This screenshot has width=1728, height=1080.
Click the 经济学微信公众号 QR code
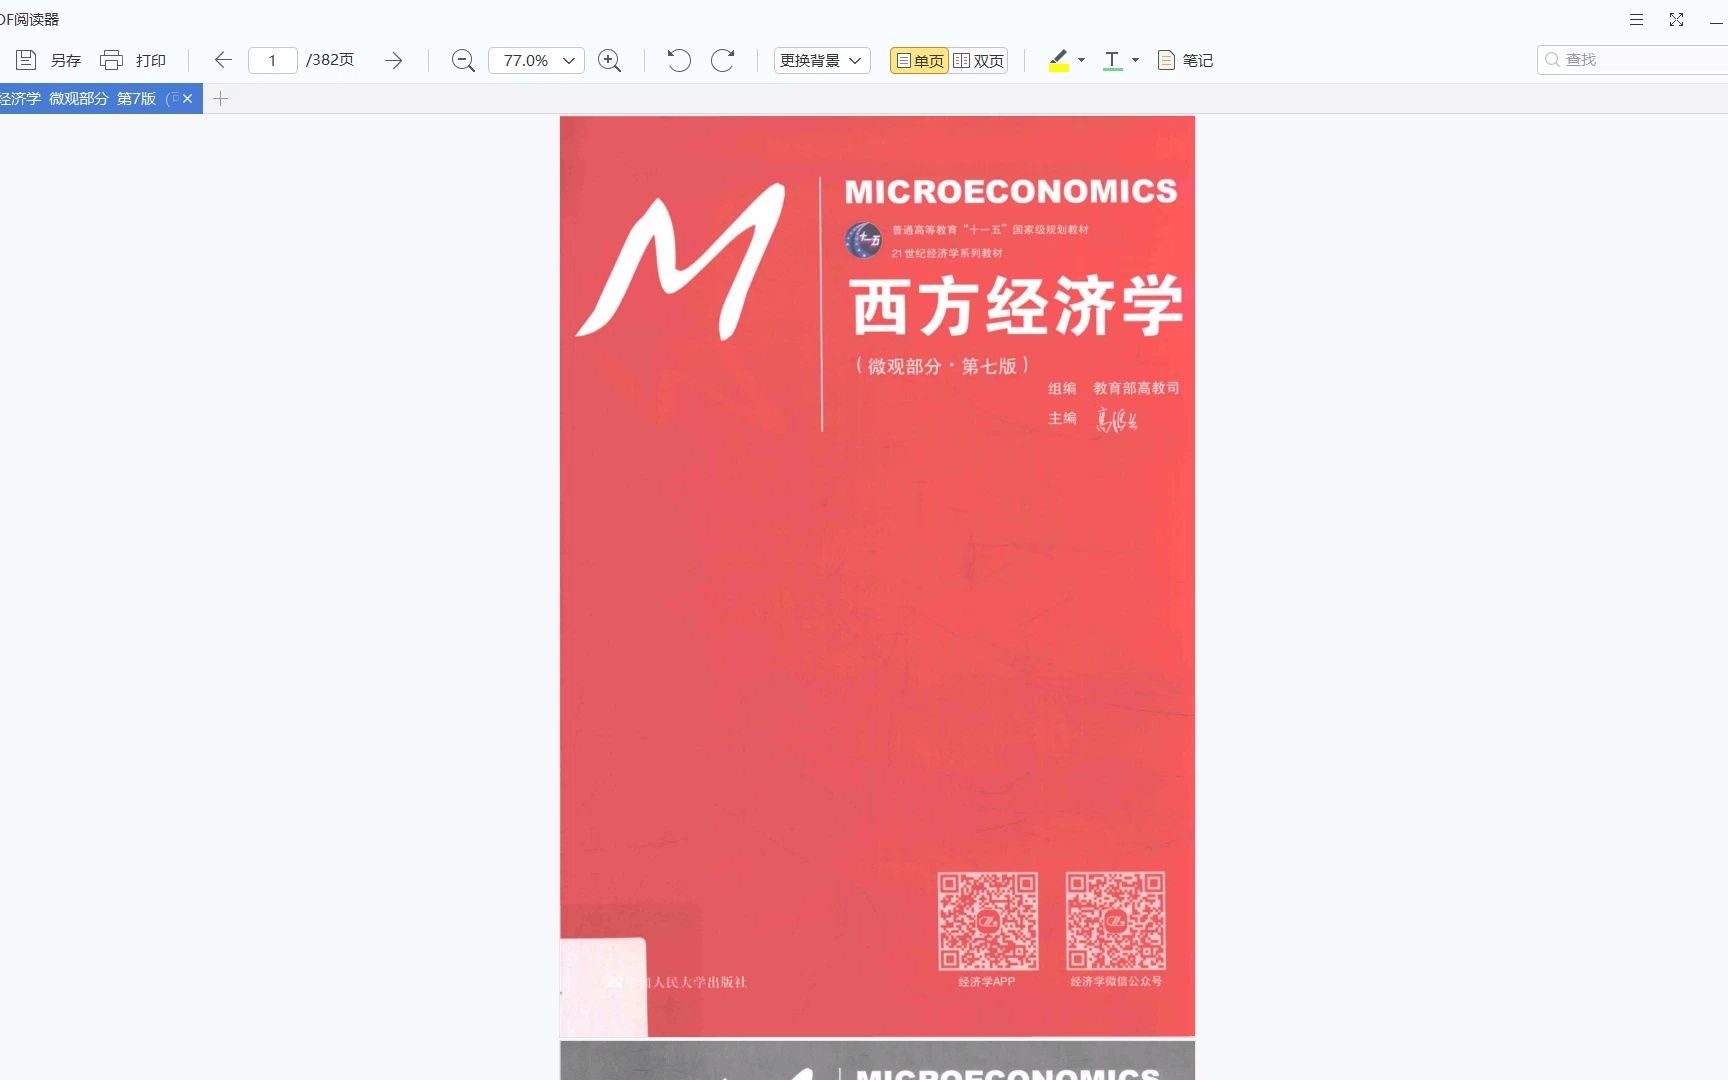pos(1116,921)
